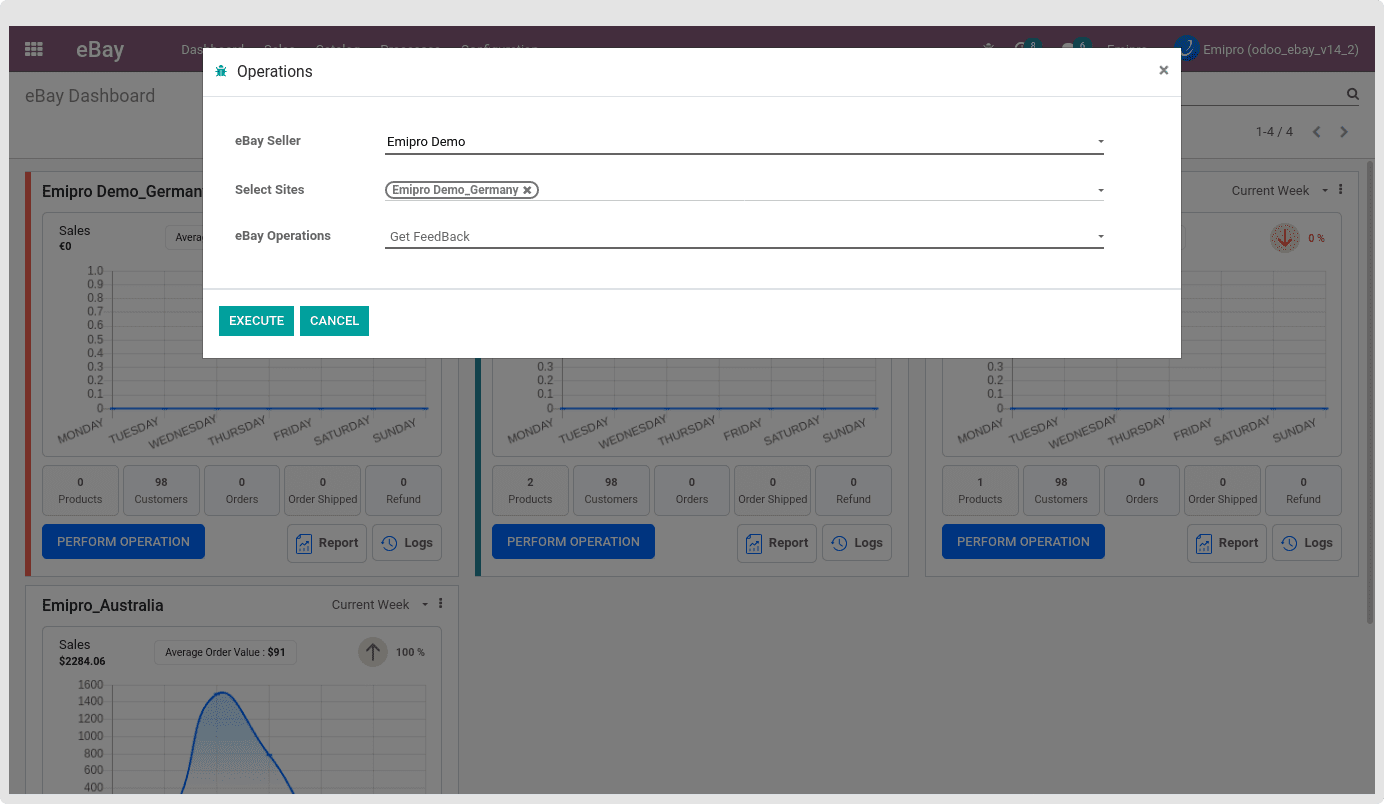Click the Emipro user avatar in the top bar
This screenshot has height=804, width=1384.
pos(1186,48)
